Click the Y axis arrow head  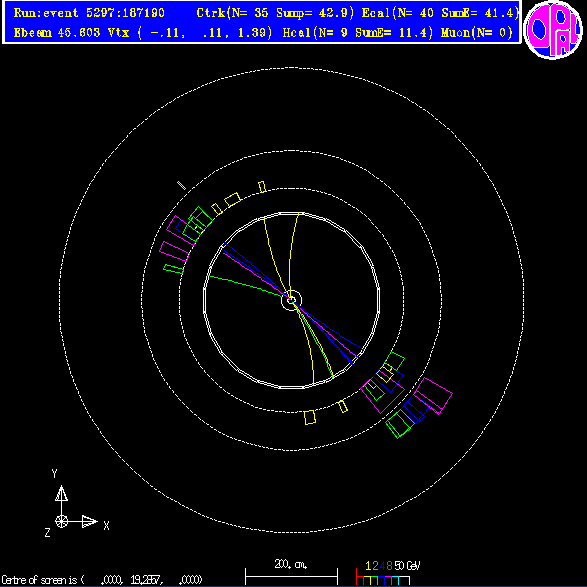click(x=61, y=493)
